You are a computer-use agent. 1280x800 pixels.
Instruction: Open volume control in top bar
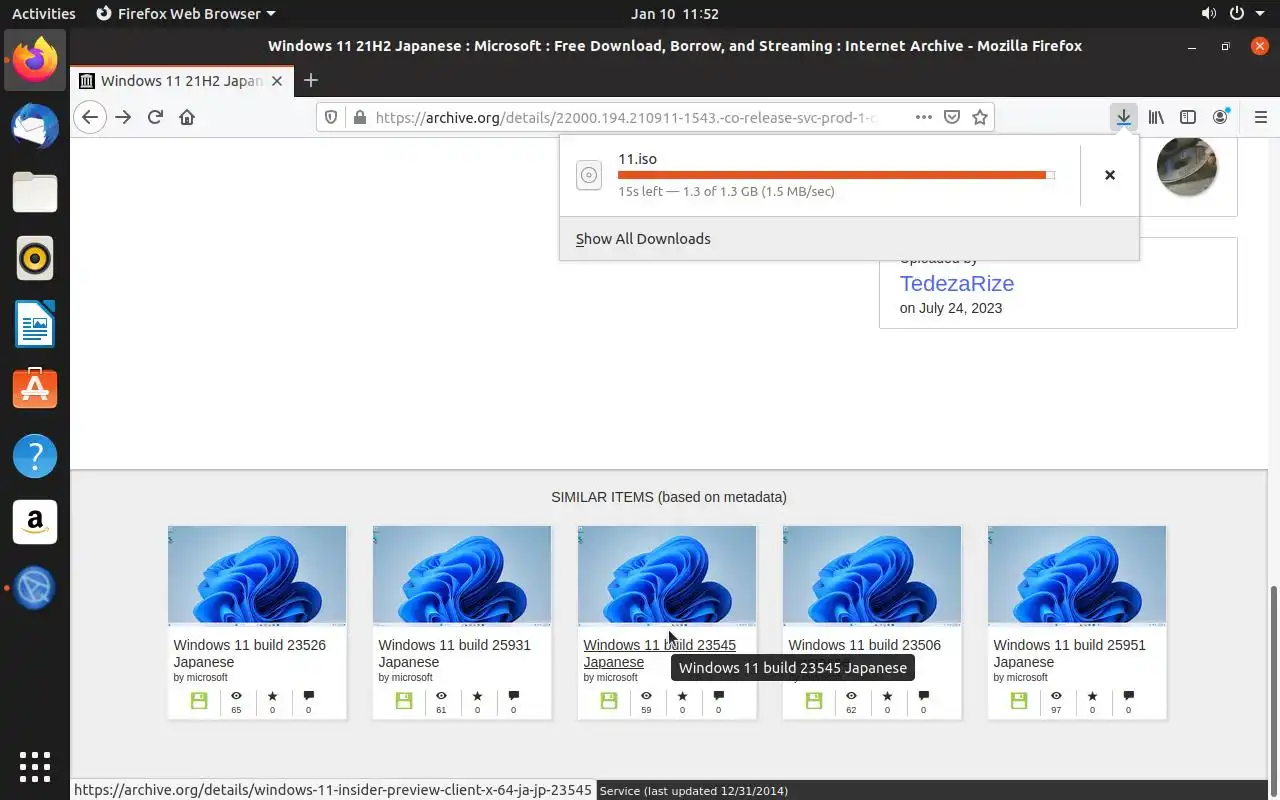pyautogui.click(x=1209, y=14)
